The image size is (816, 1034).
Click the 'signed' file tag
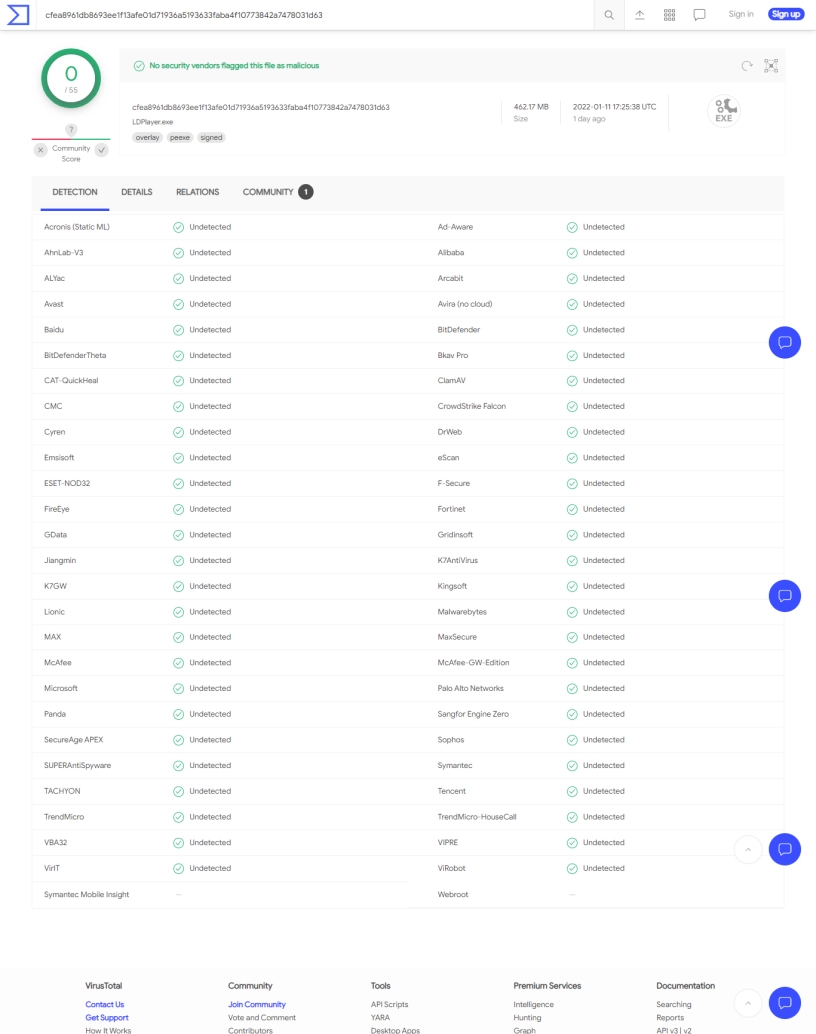click(x=211, y=138)
